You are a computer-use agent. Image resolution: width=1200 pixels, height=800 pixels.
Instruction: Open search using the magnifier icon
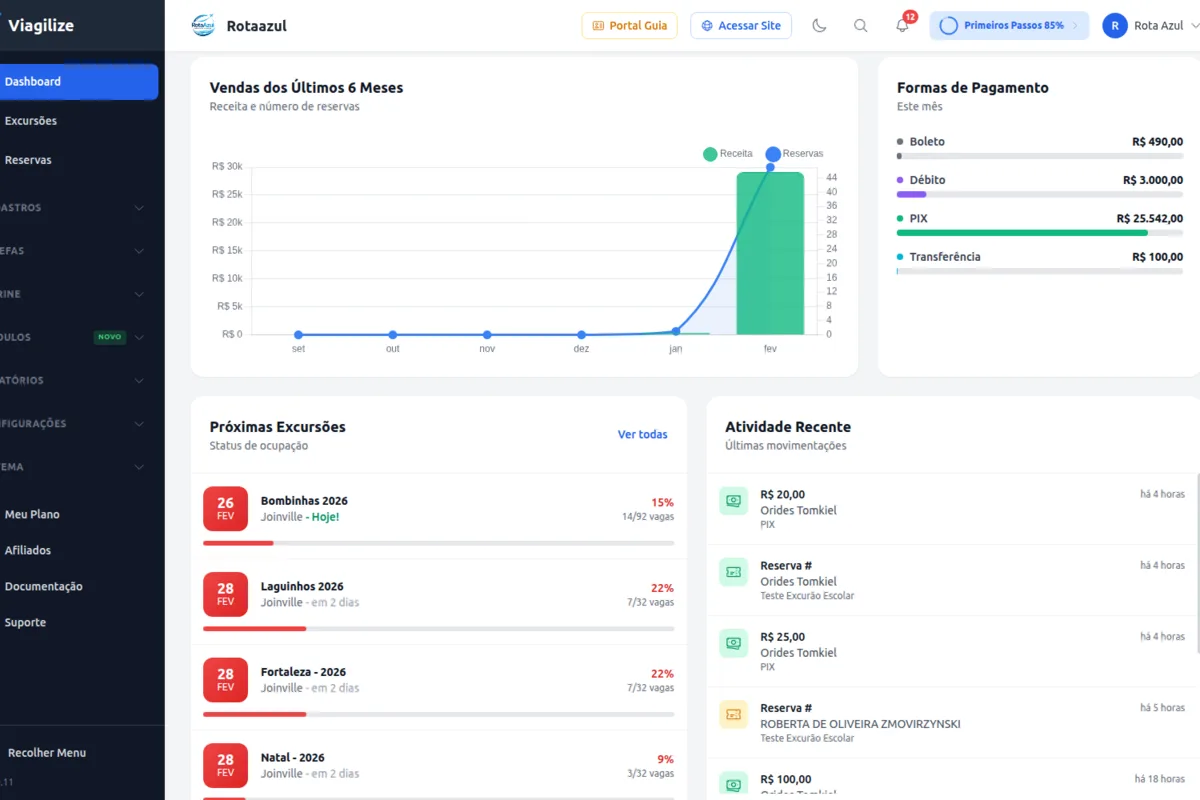click(860, 26)
